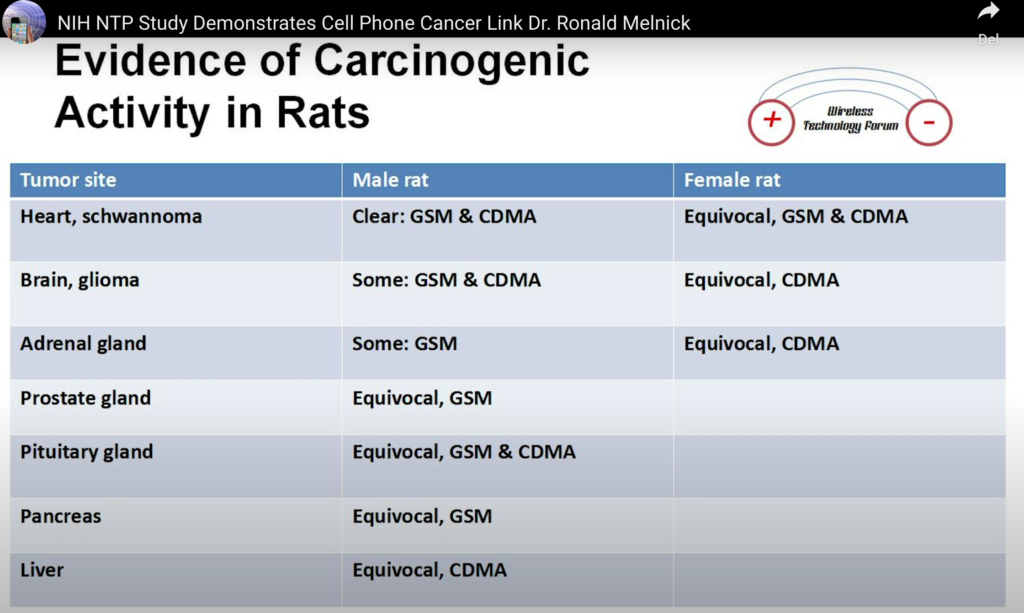The height and width of the screenshot is (613, 1024).
Task: Click the red minus circle icon
Action: pos(929,123)
